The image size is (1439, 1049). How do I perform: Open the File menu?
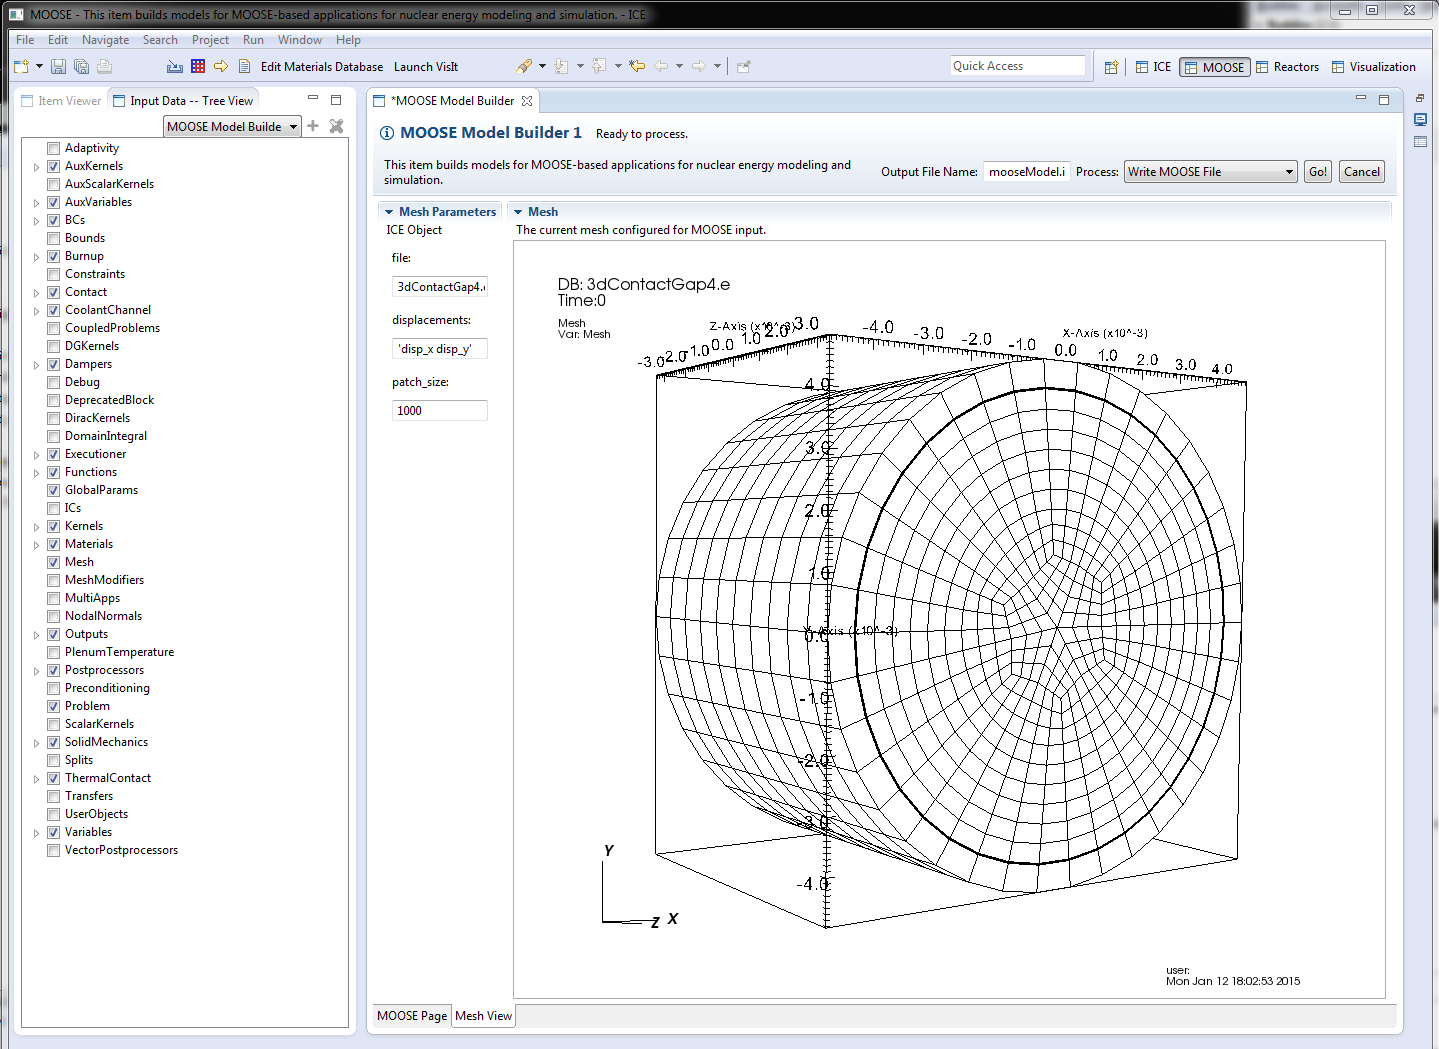point(25,40)
